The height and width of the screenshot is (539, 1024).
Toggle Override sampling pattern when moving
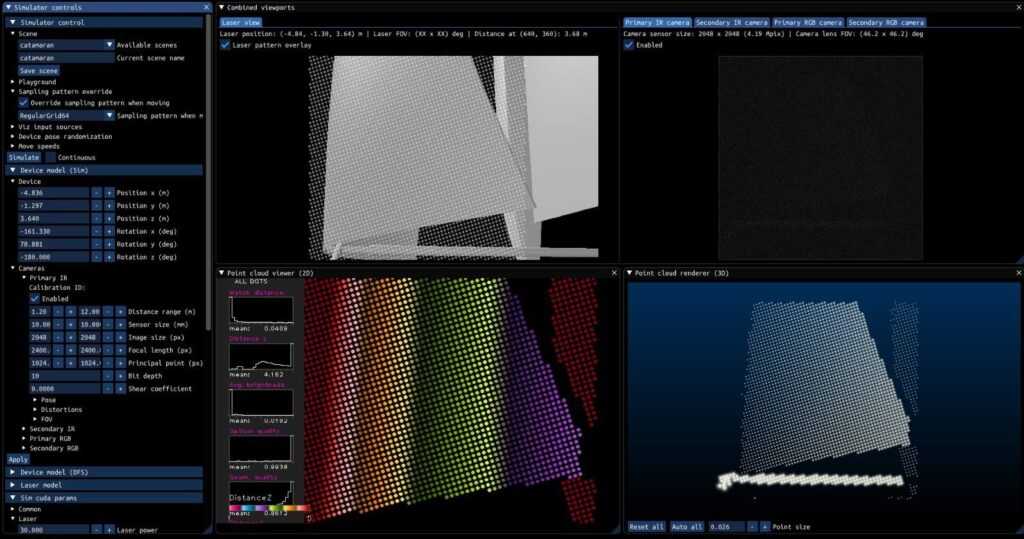coord(24,102)
